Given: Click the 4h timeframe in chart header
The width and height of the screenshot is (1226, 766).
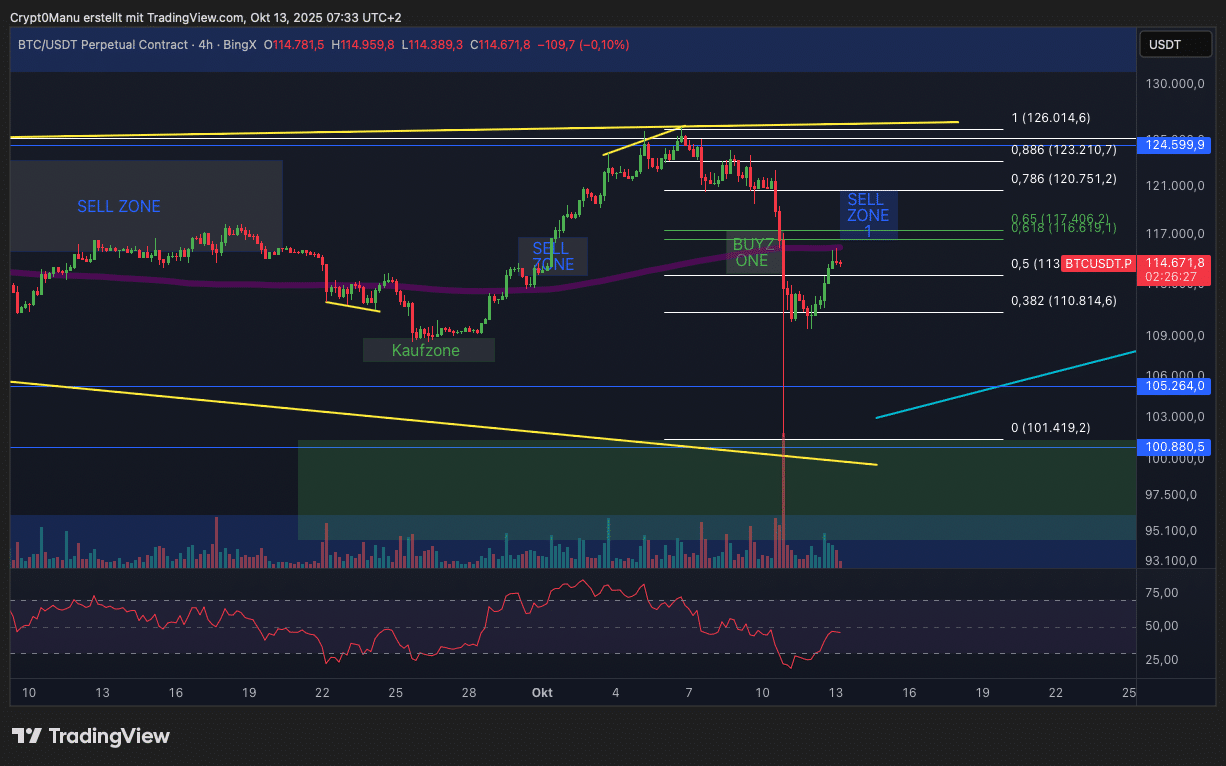Looking at the screenshot, I should tap(210, 45).
